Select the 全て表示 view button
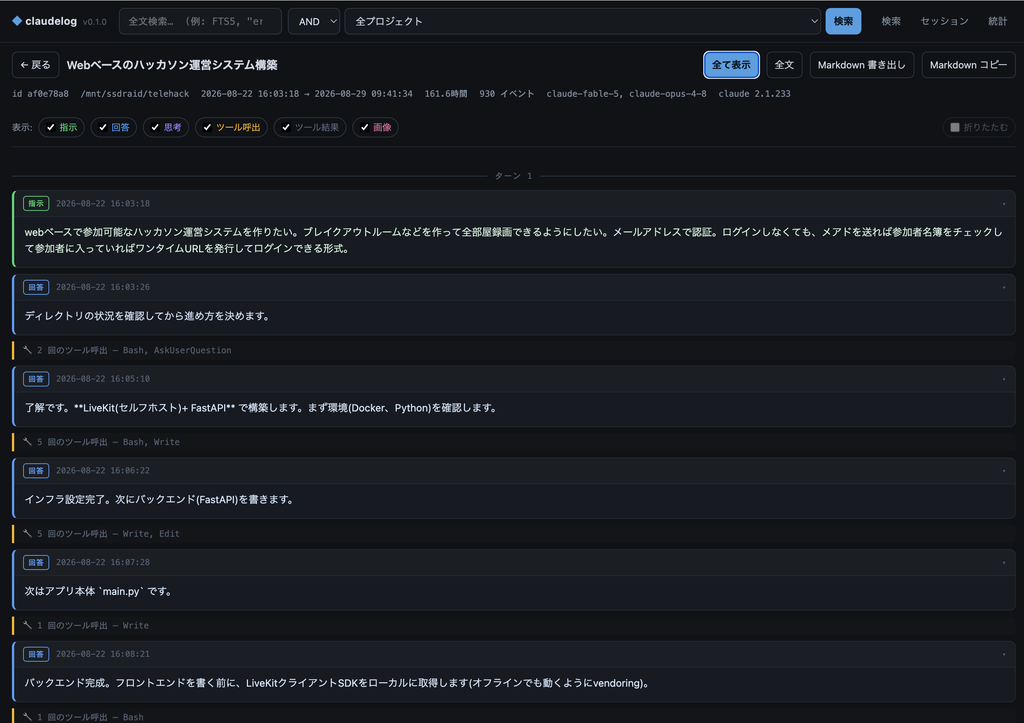This screenshot has width=1024, height=723. tap(731, 65)
